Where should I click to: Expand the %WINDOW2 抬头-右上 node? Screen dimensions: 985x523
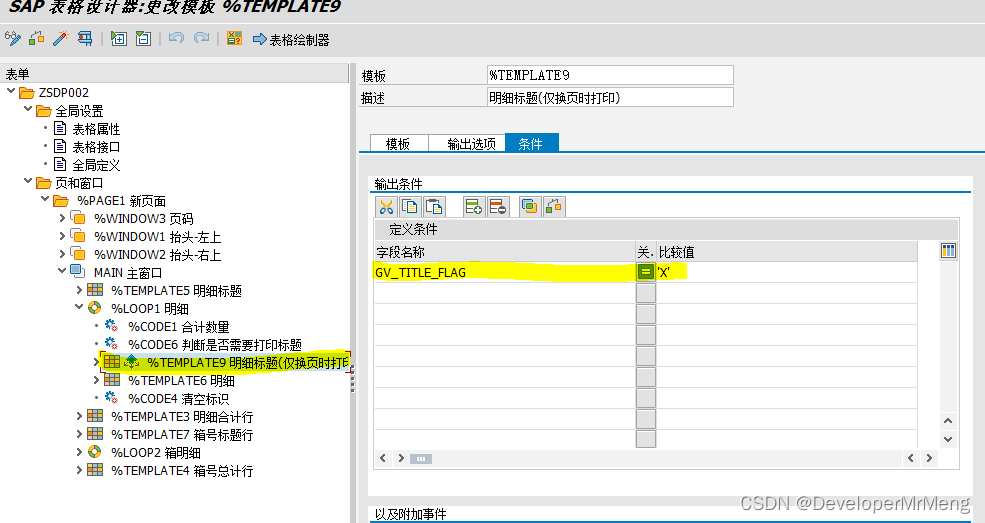tap(62, 254)
